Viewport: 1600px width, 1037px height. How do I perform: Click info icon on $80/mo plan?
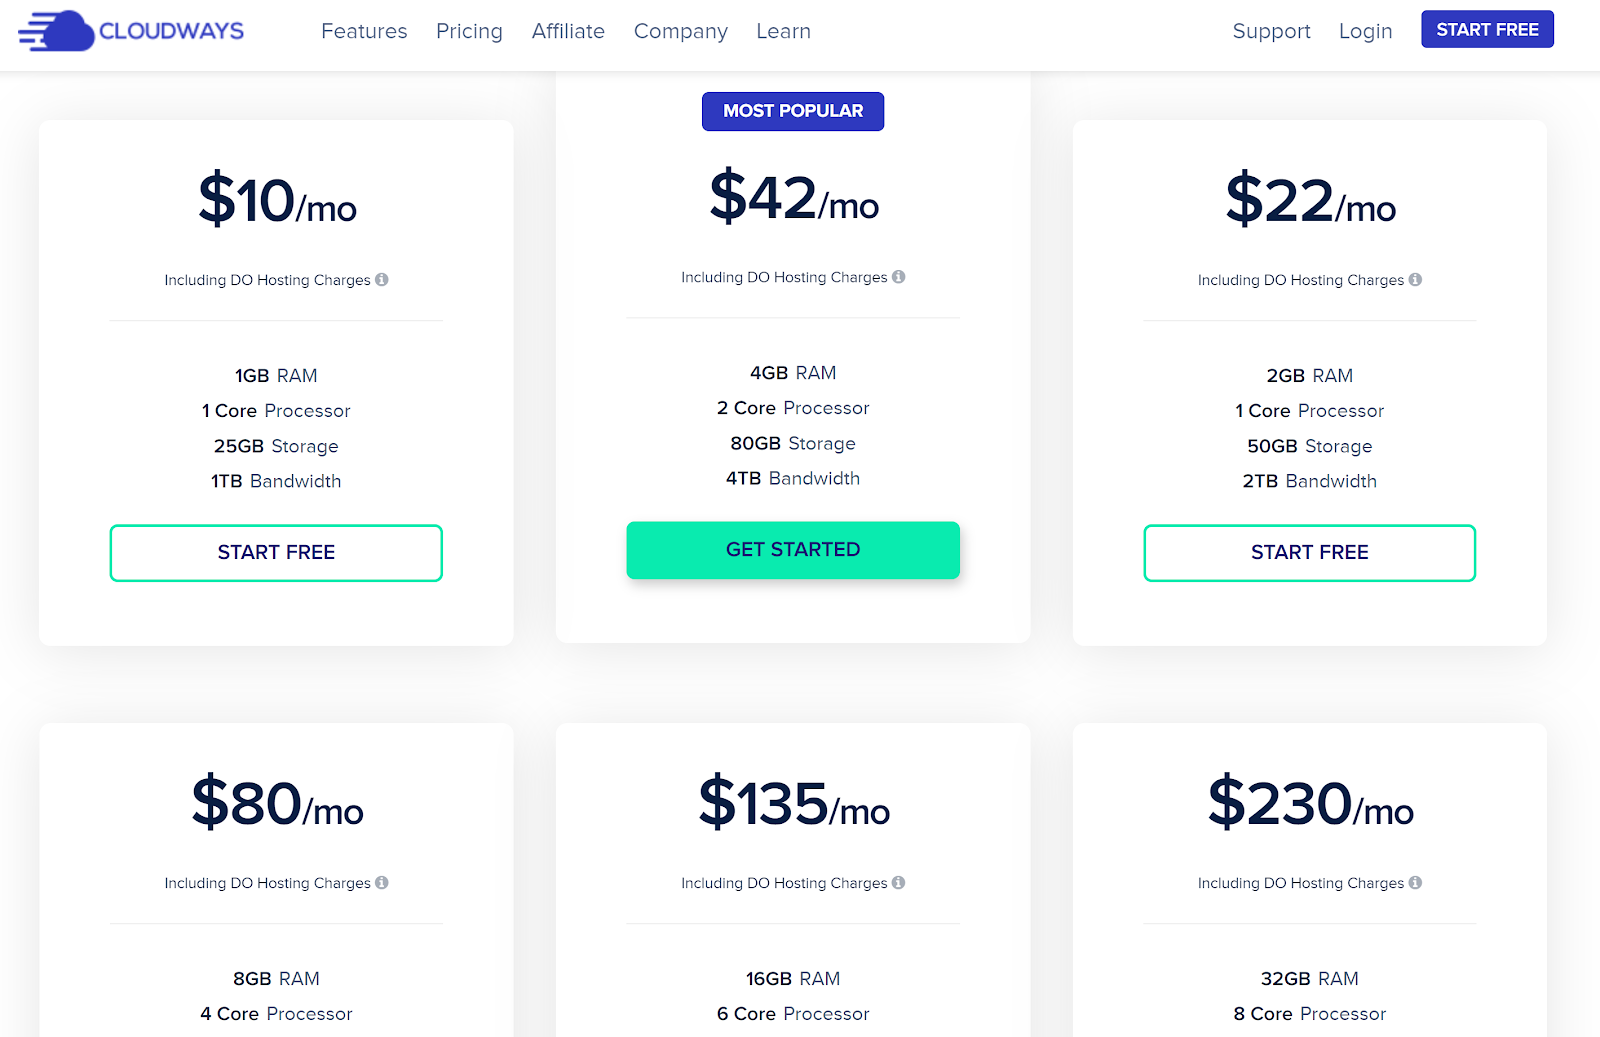382,883
